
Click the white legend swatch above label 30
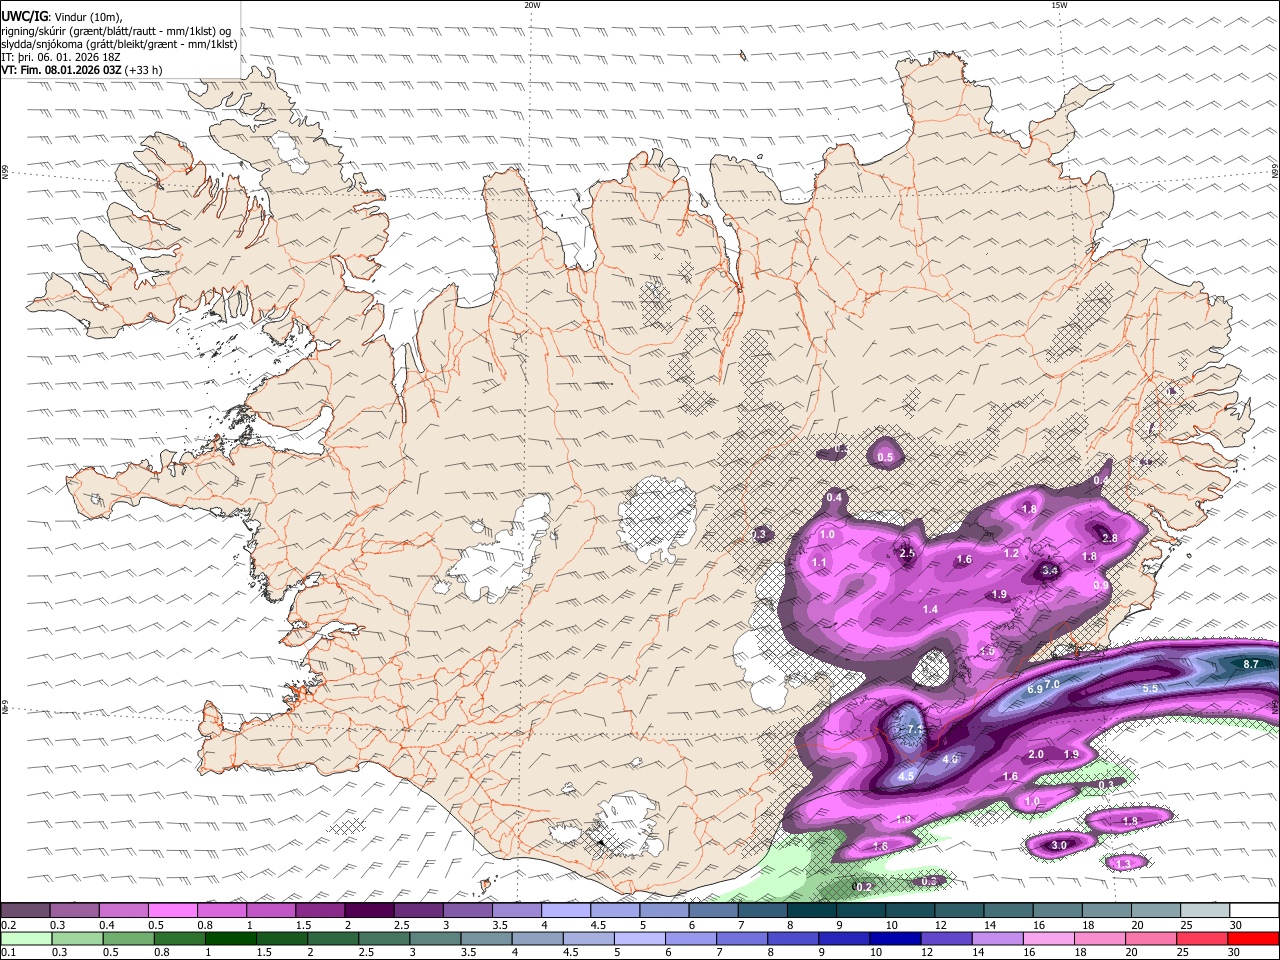tap(1254, 911)
